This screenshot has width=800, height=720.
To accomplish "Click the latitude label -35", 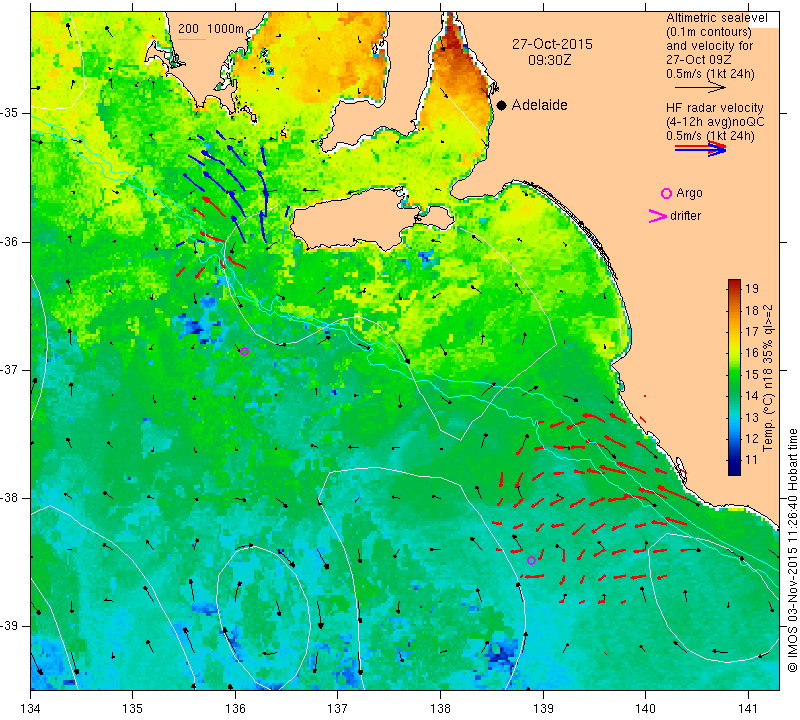I will [10, 113].
